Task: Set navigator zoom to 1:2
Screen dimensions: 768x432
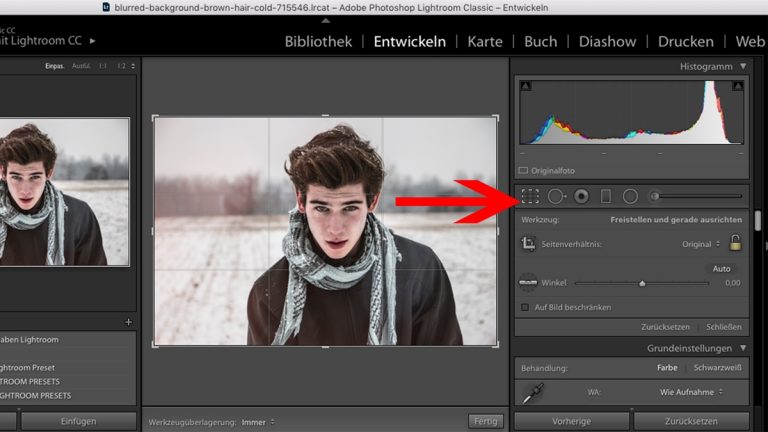Action: coord(121,66)
